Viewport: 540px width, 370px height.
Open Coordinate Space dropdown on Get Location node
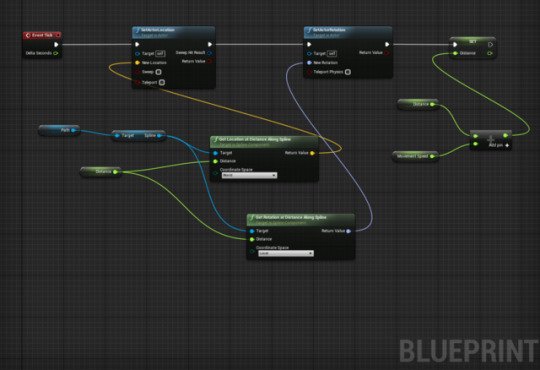point(249,175)
